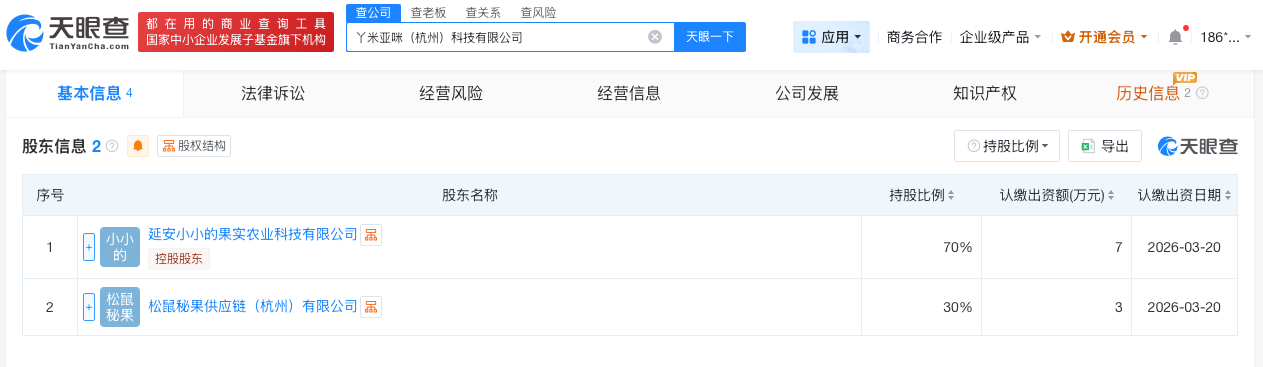Click the 导出 export button

click(x=1105, y=146)
